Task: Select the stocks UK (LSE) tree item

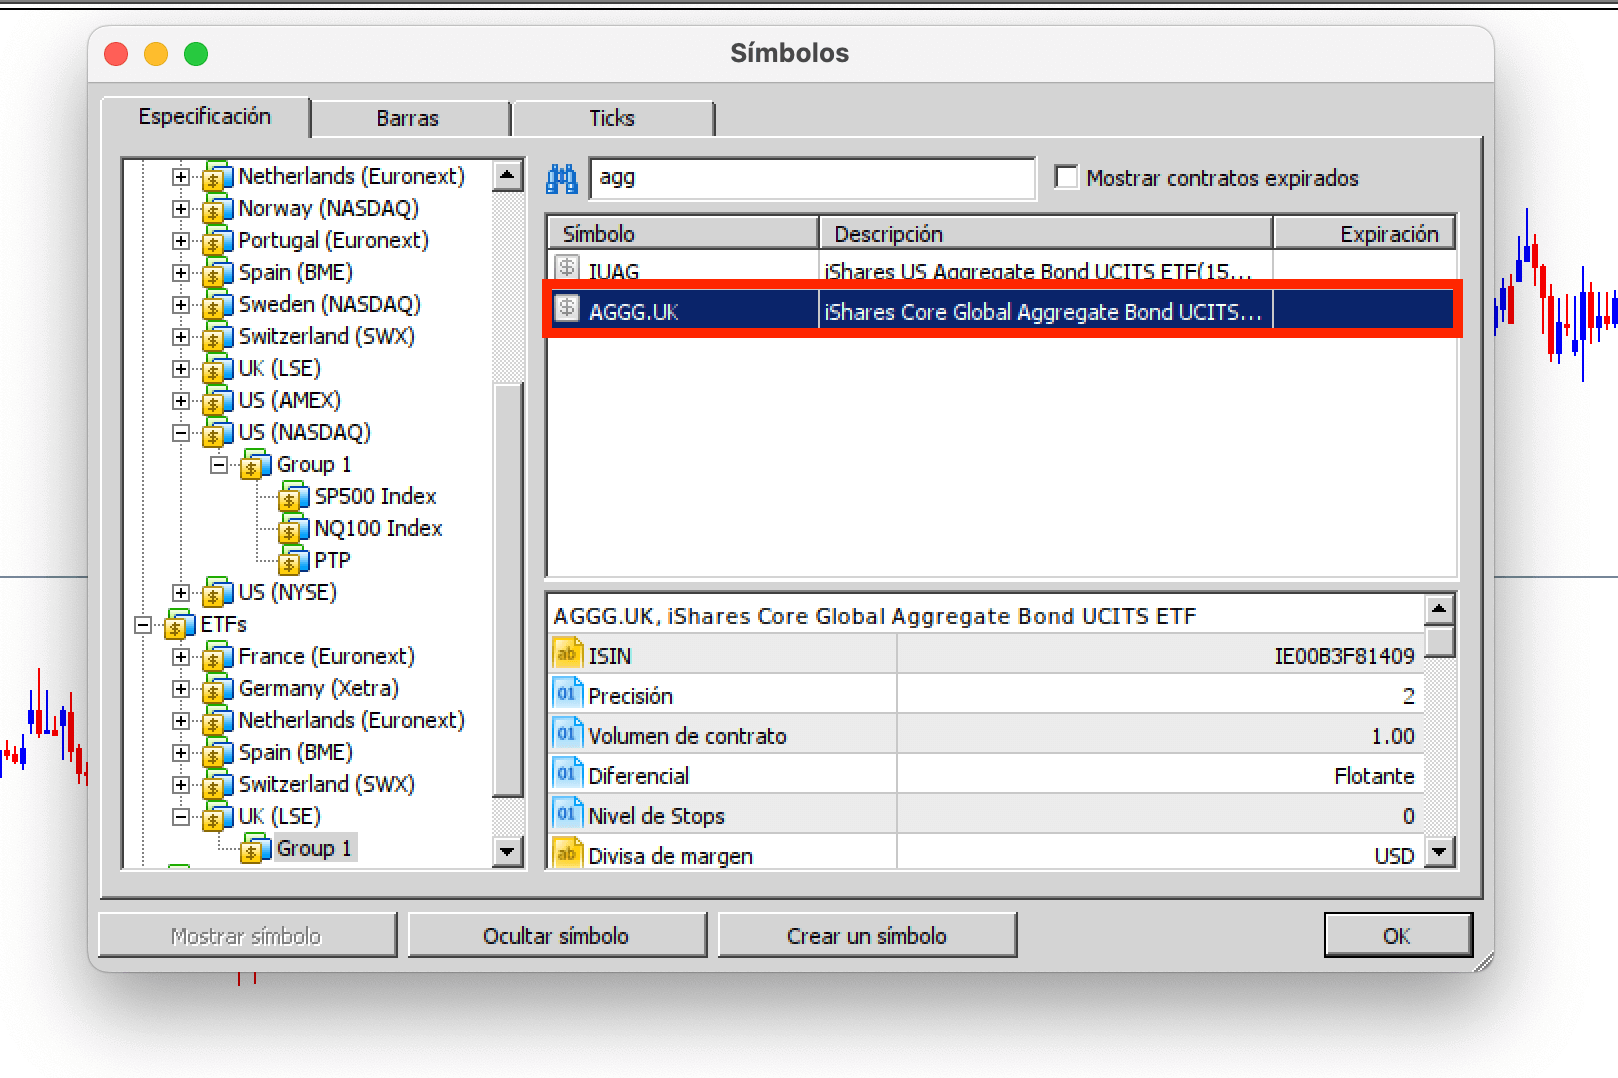Action: click(280, 368)
